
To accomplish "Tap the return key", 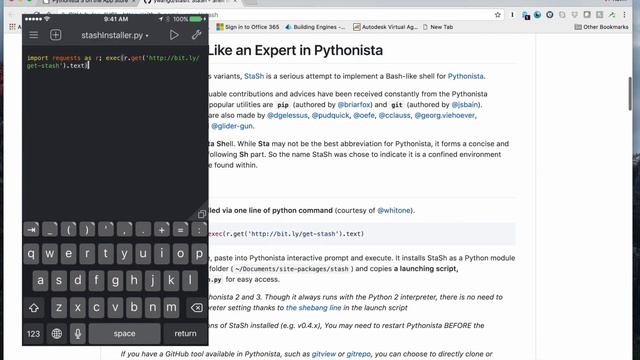I will pos(185,333).
